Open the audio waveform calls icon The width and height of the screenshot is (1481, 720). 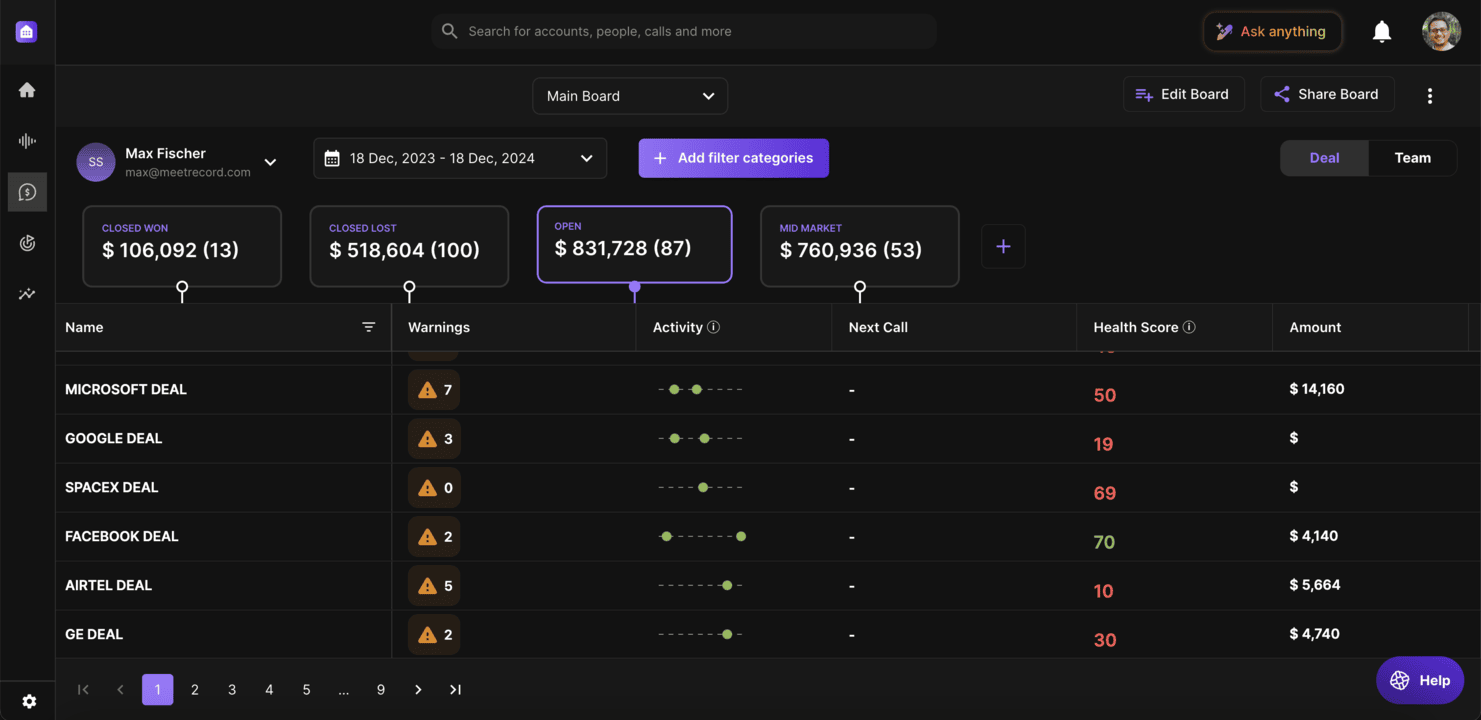27,141
